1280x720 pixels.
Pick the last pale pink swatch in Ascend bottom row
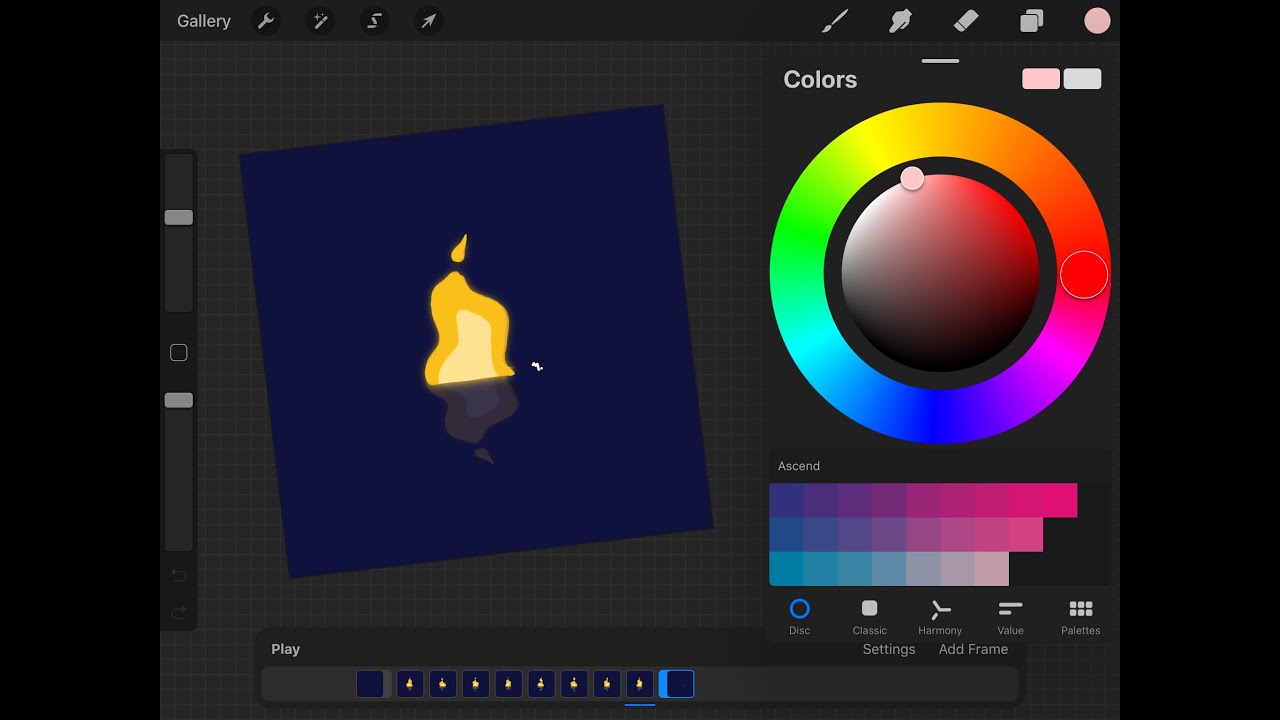[992, 569]
